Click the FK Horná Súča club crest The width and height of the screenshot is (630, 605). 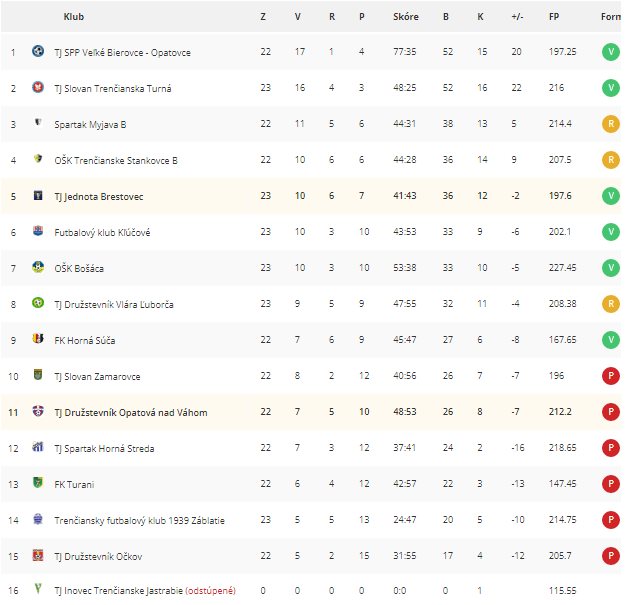(38, 339)
